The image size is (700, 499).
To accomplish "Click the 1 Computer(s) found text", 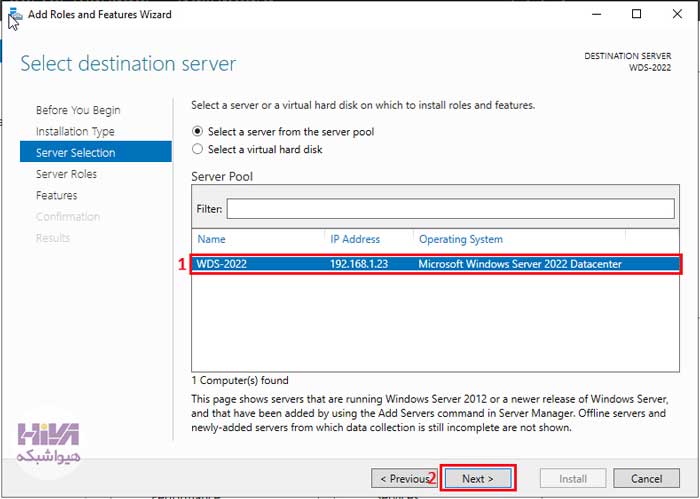I will click(240, 381).
